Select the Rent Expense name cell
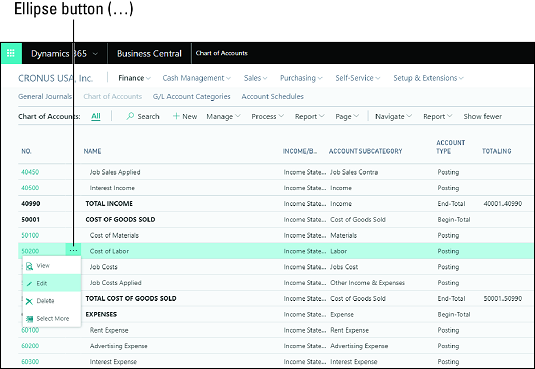This screenshot has height=369, width=535. point(109,330)
